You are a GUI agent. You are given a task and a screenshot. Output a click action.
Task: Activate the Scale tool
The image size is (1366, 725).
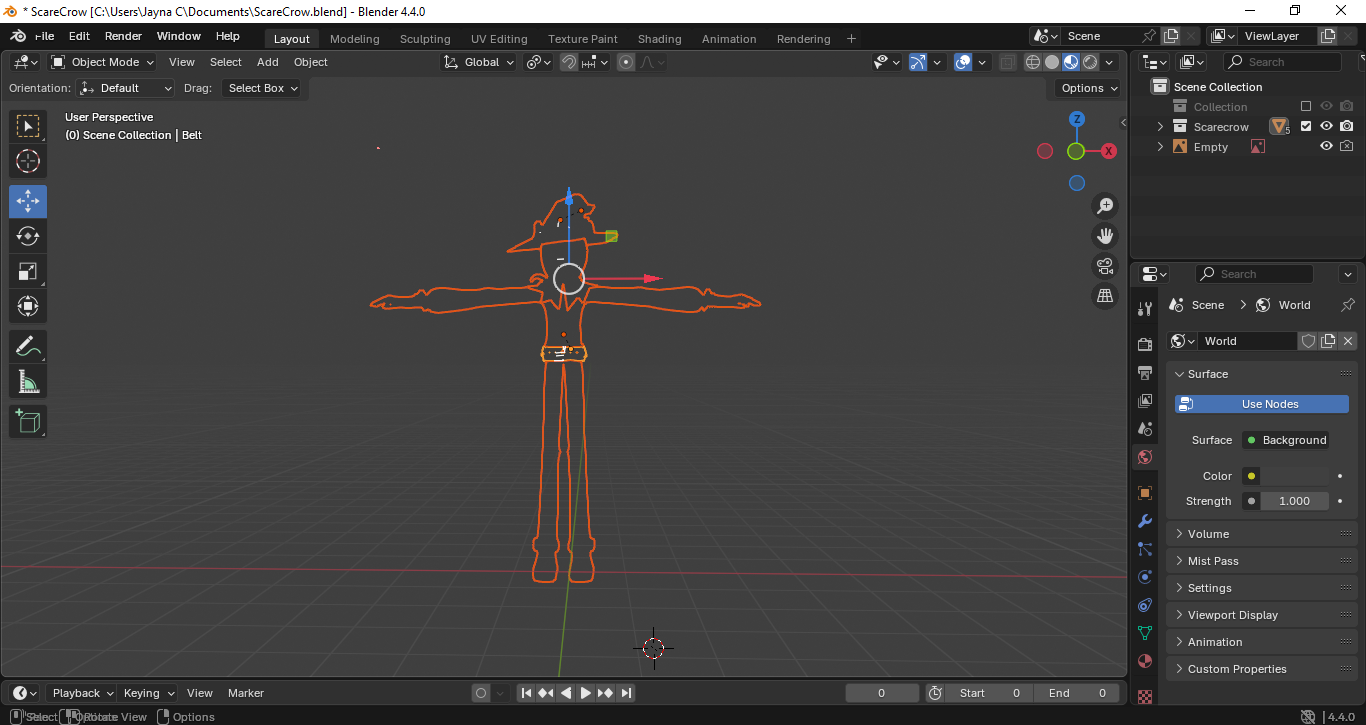pyautogui.click(x=28, y=271)
